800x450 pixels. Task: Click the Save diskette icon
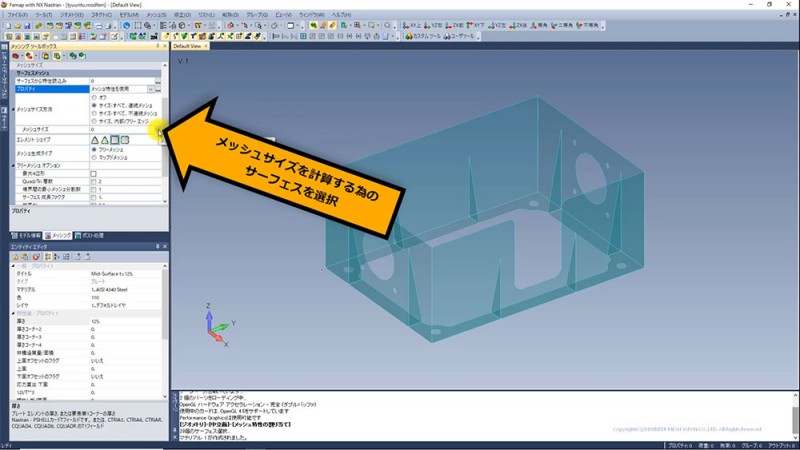(28, 26)
